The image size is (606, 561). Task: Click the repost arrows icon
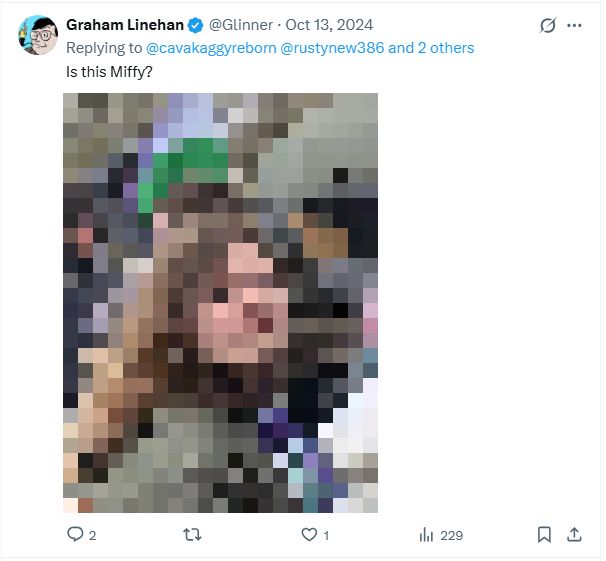tap(191, 535)
